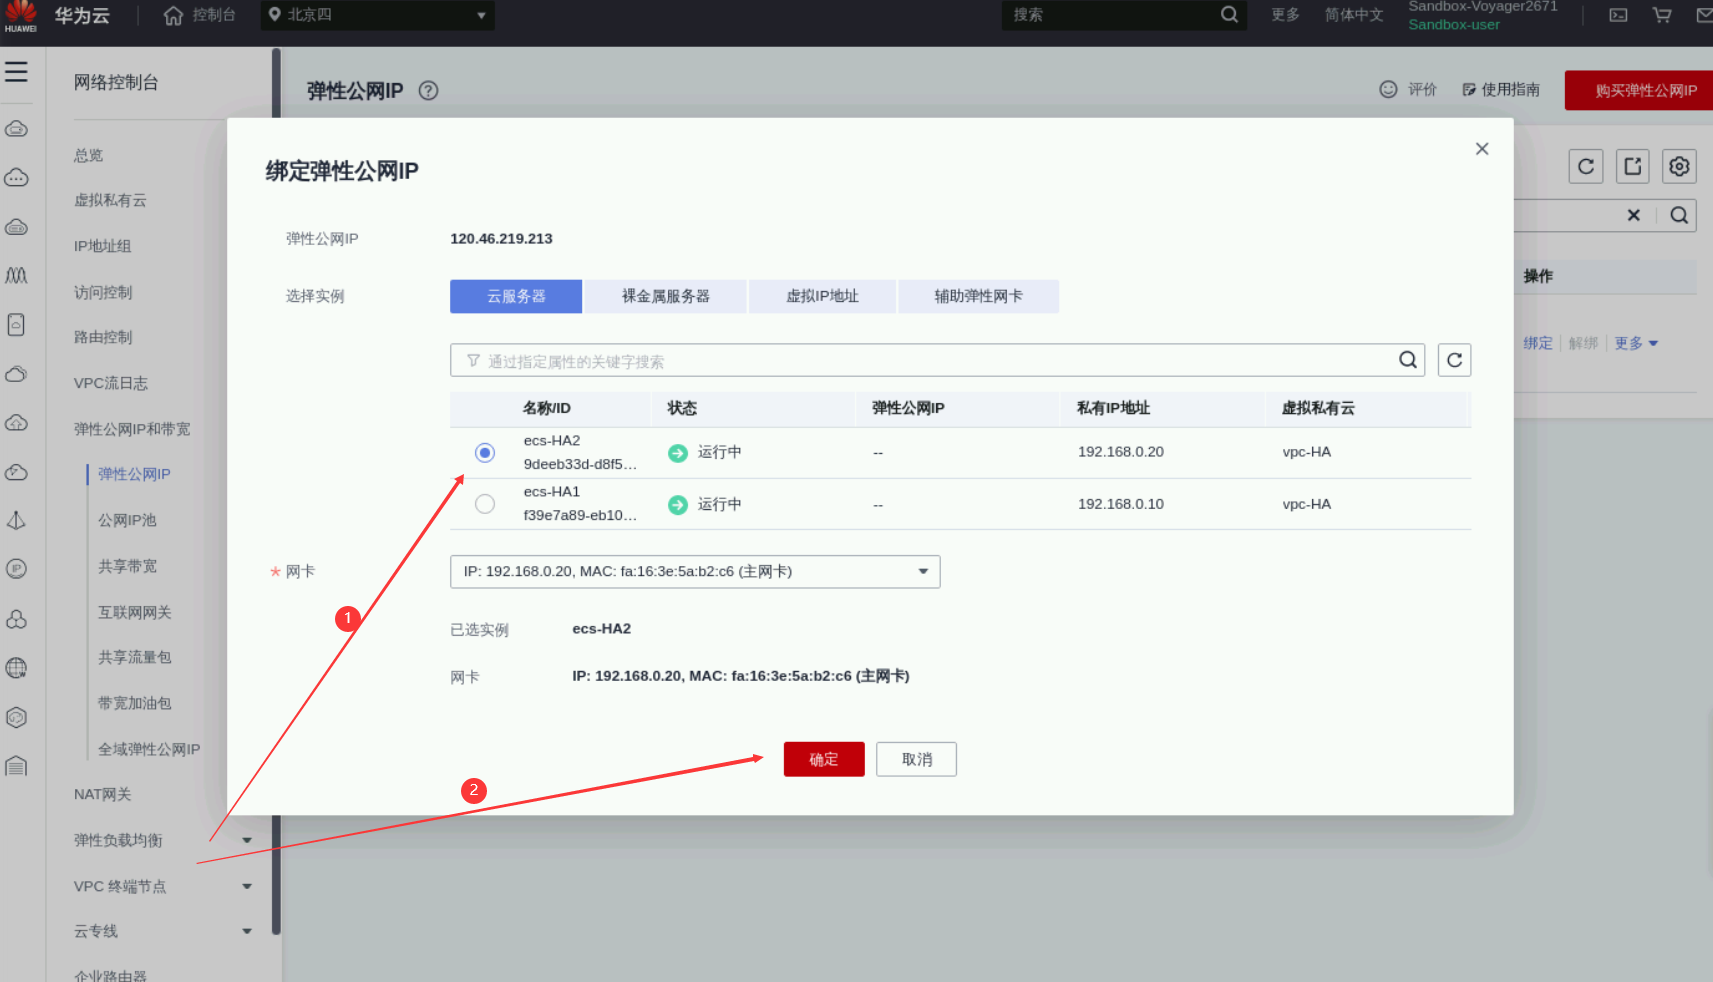Switch to the 云服务器 tab
The height and width of the screenshot is (982, 1713).
pyautogui.click(x=516, y=296)
